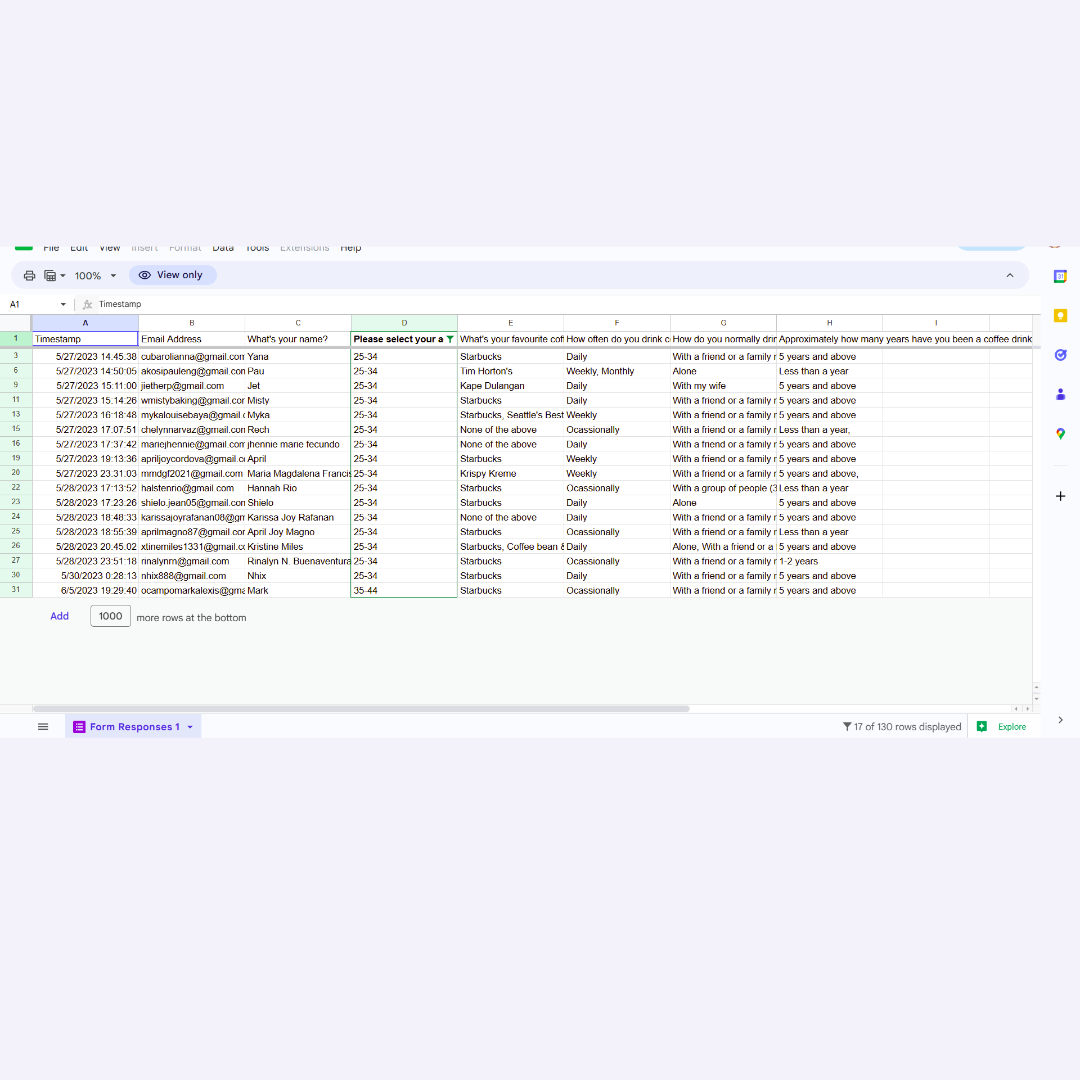Click the Add rows link

pyautogui.click(x=59, y=616)
